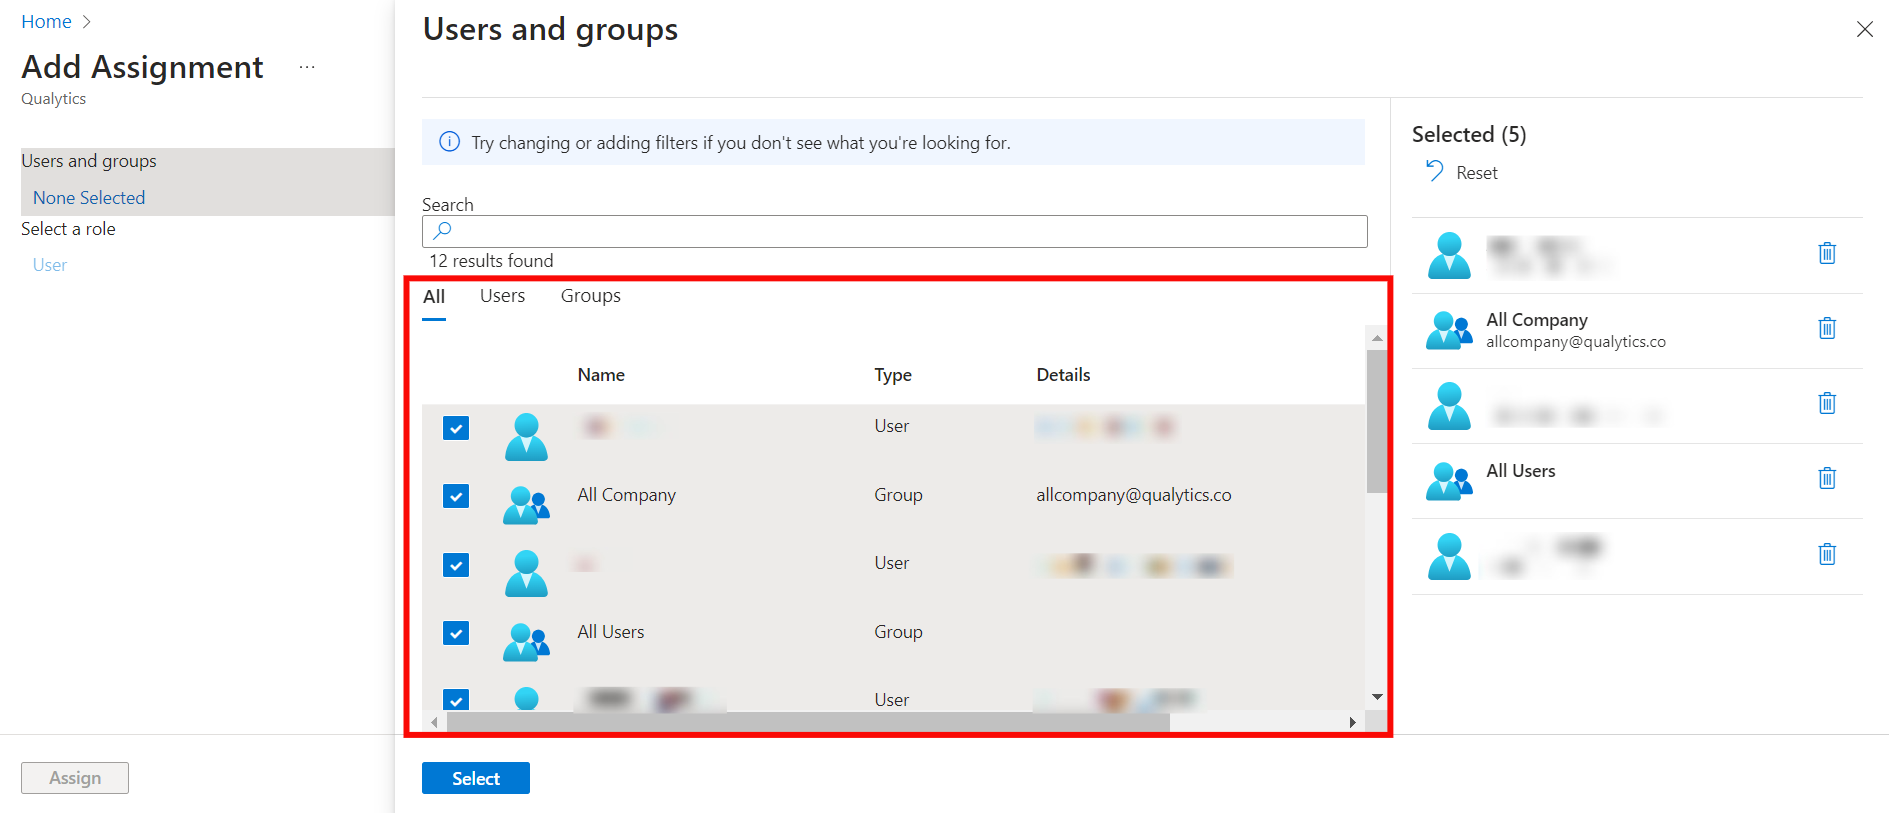
Task: Open the User role link
Action: coord(50,265)
